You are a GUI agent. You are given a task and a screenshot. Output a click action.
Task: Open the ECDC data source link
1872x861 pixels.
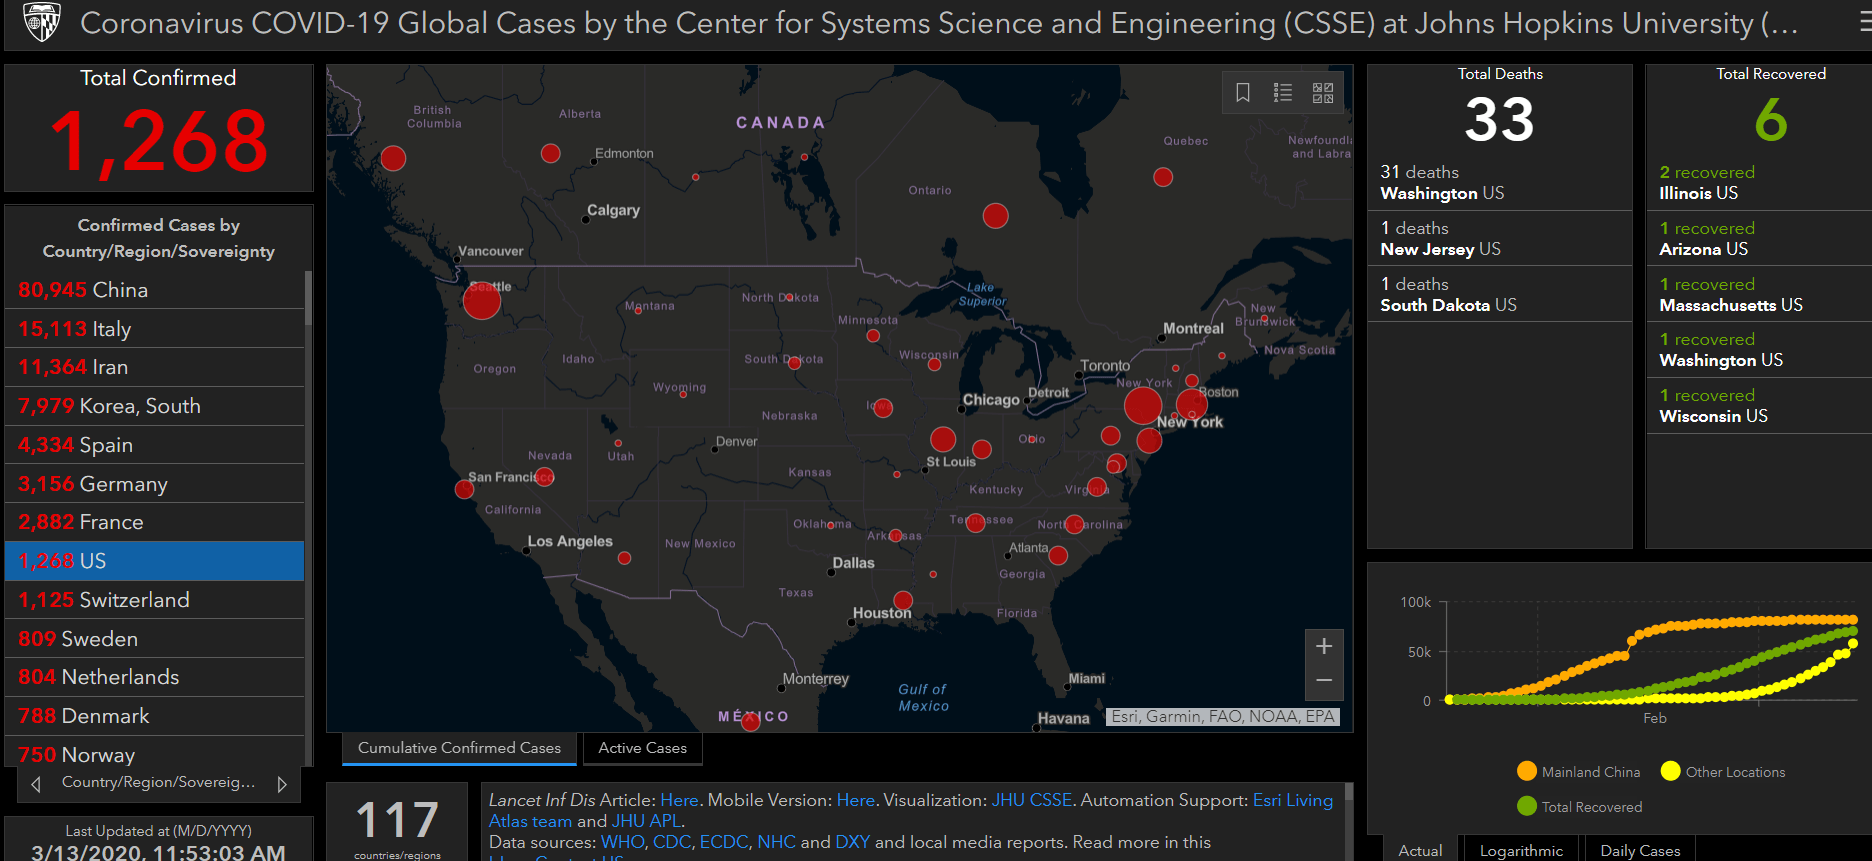coord(723,842)
